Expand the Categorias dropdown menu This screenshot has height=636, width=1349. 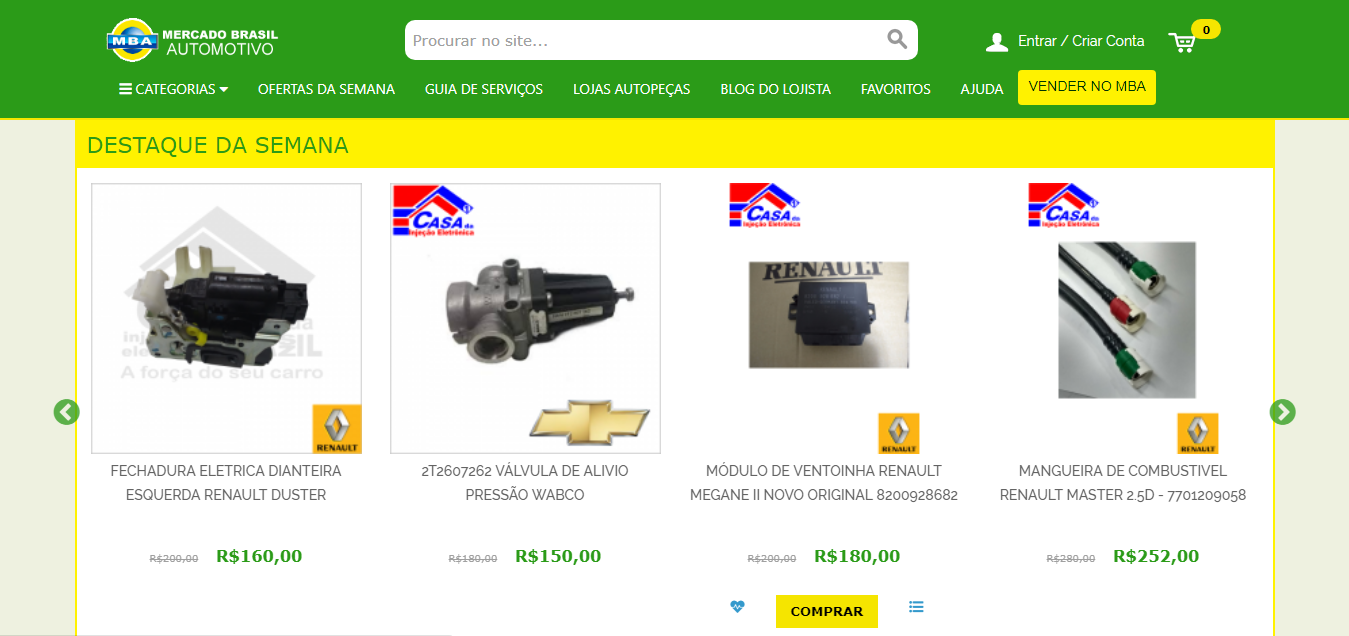(173, 89)
